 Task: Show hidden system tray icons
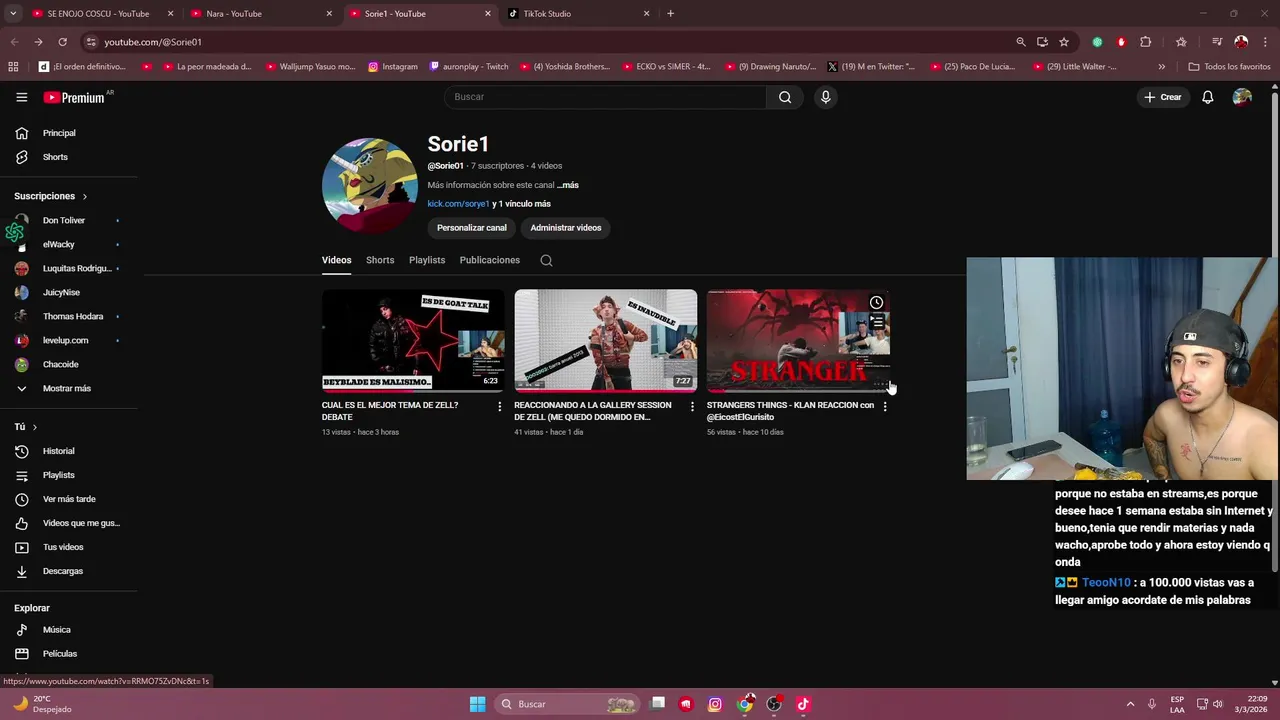pyautogui.click(x=1130, y=704)
